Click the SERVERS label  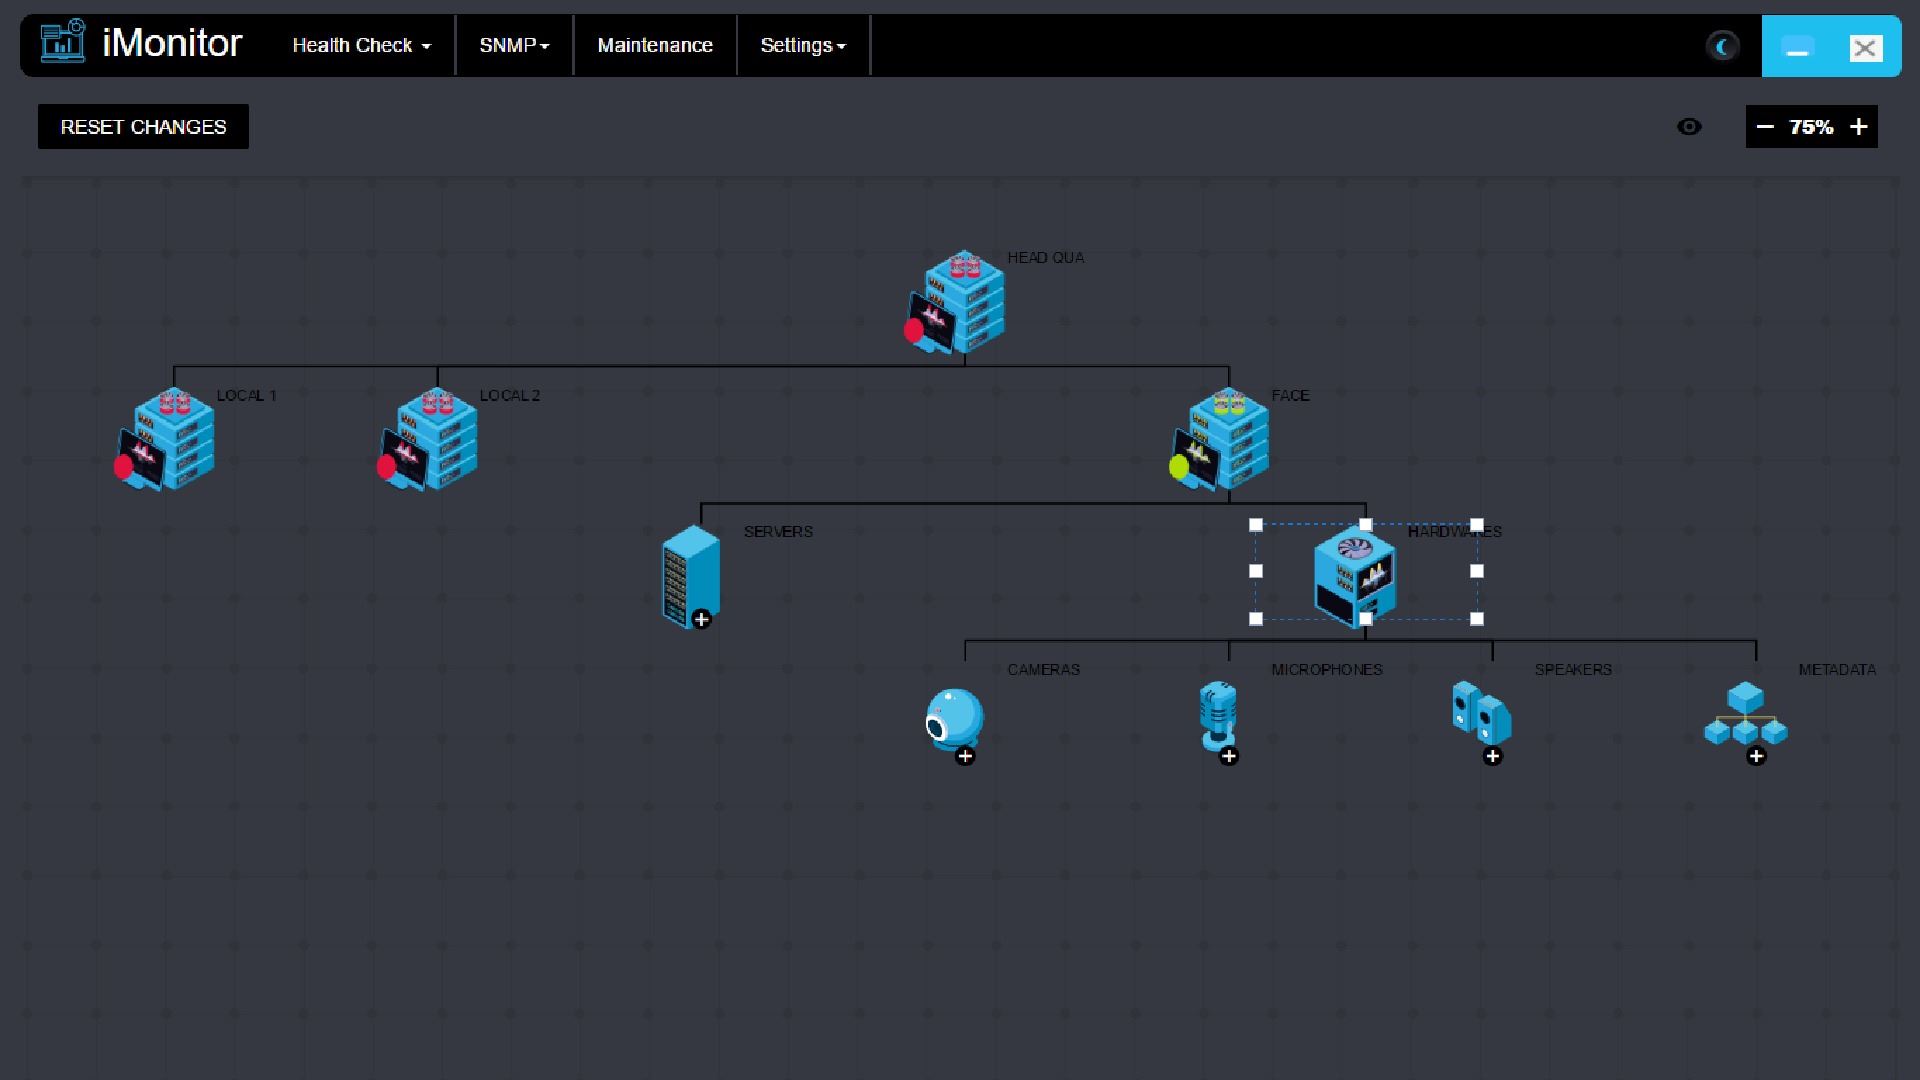coord(778,532)
